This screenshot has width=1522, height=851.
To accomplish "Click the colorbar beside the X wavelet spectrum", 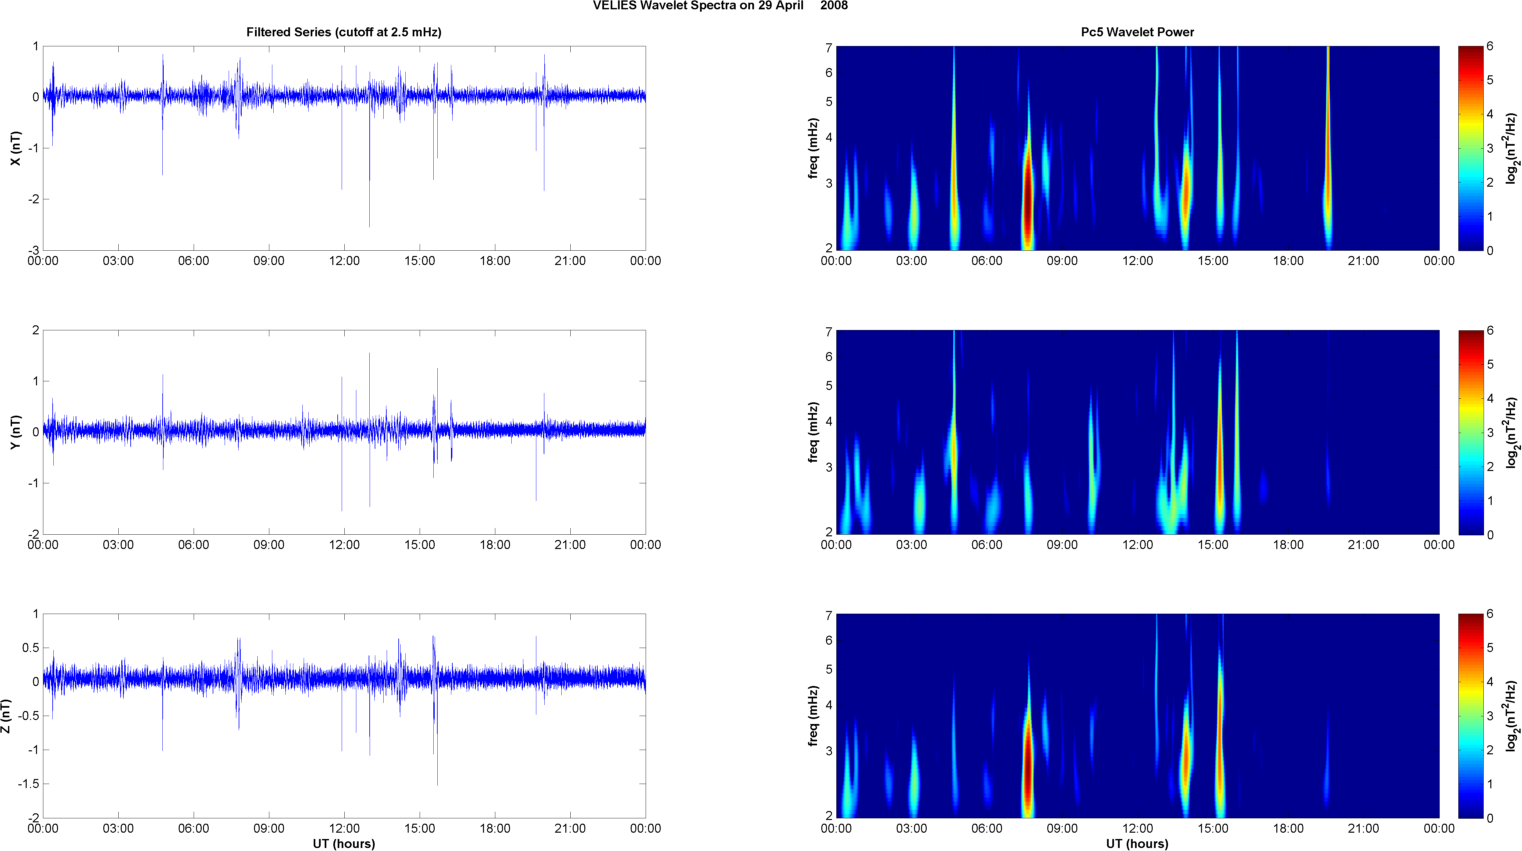I will tap(1470, 148).
